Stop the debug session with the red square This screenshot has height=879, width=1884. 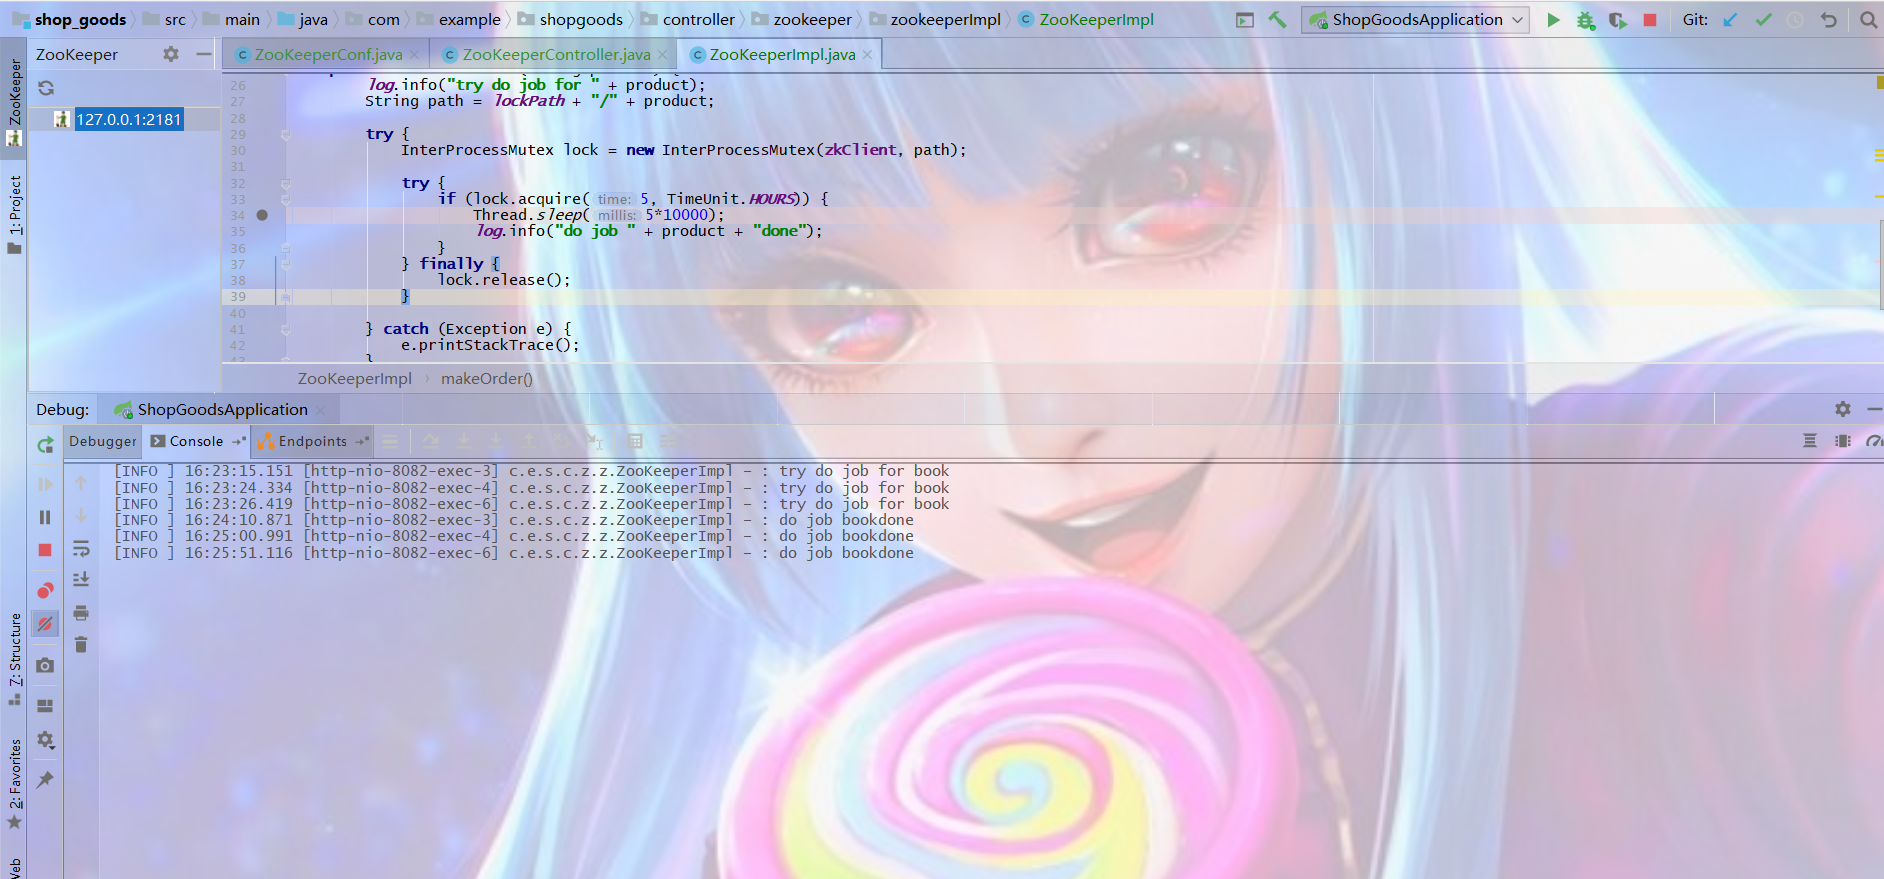click(x=45, y=550)
